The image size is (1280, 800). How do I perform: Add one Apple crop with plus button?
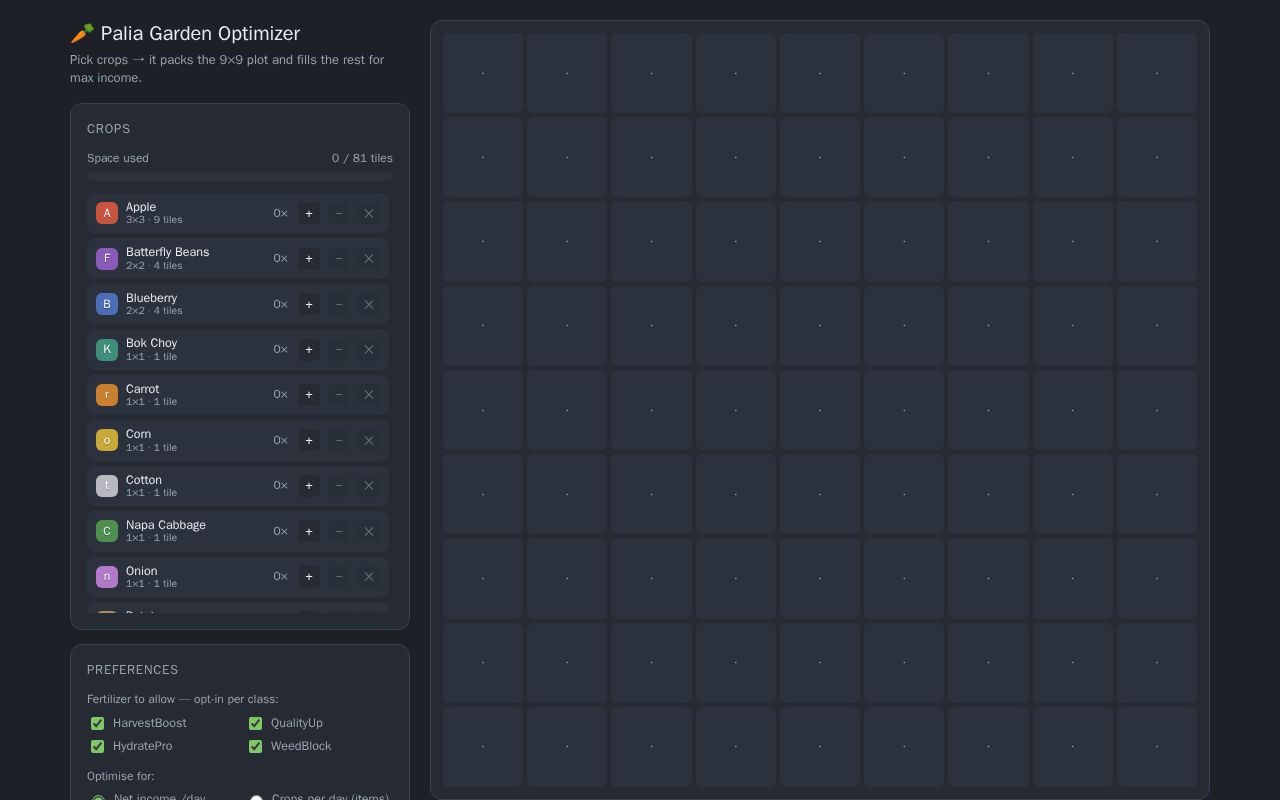(x=309, y=213)
